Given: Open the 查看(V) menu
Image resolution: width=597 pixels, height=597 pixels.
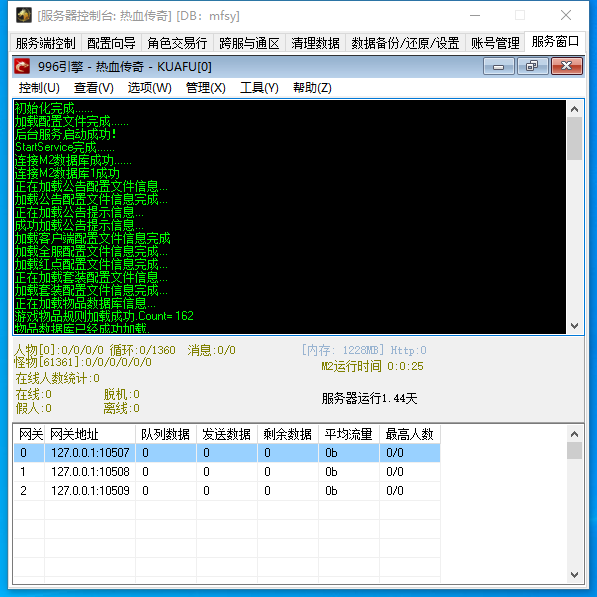Looking at the screenshot, I should coord(94,88).
